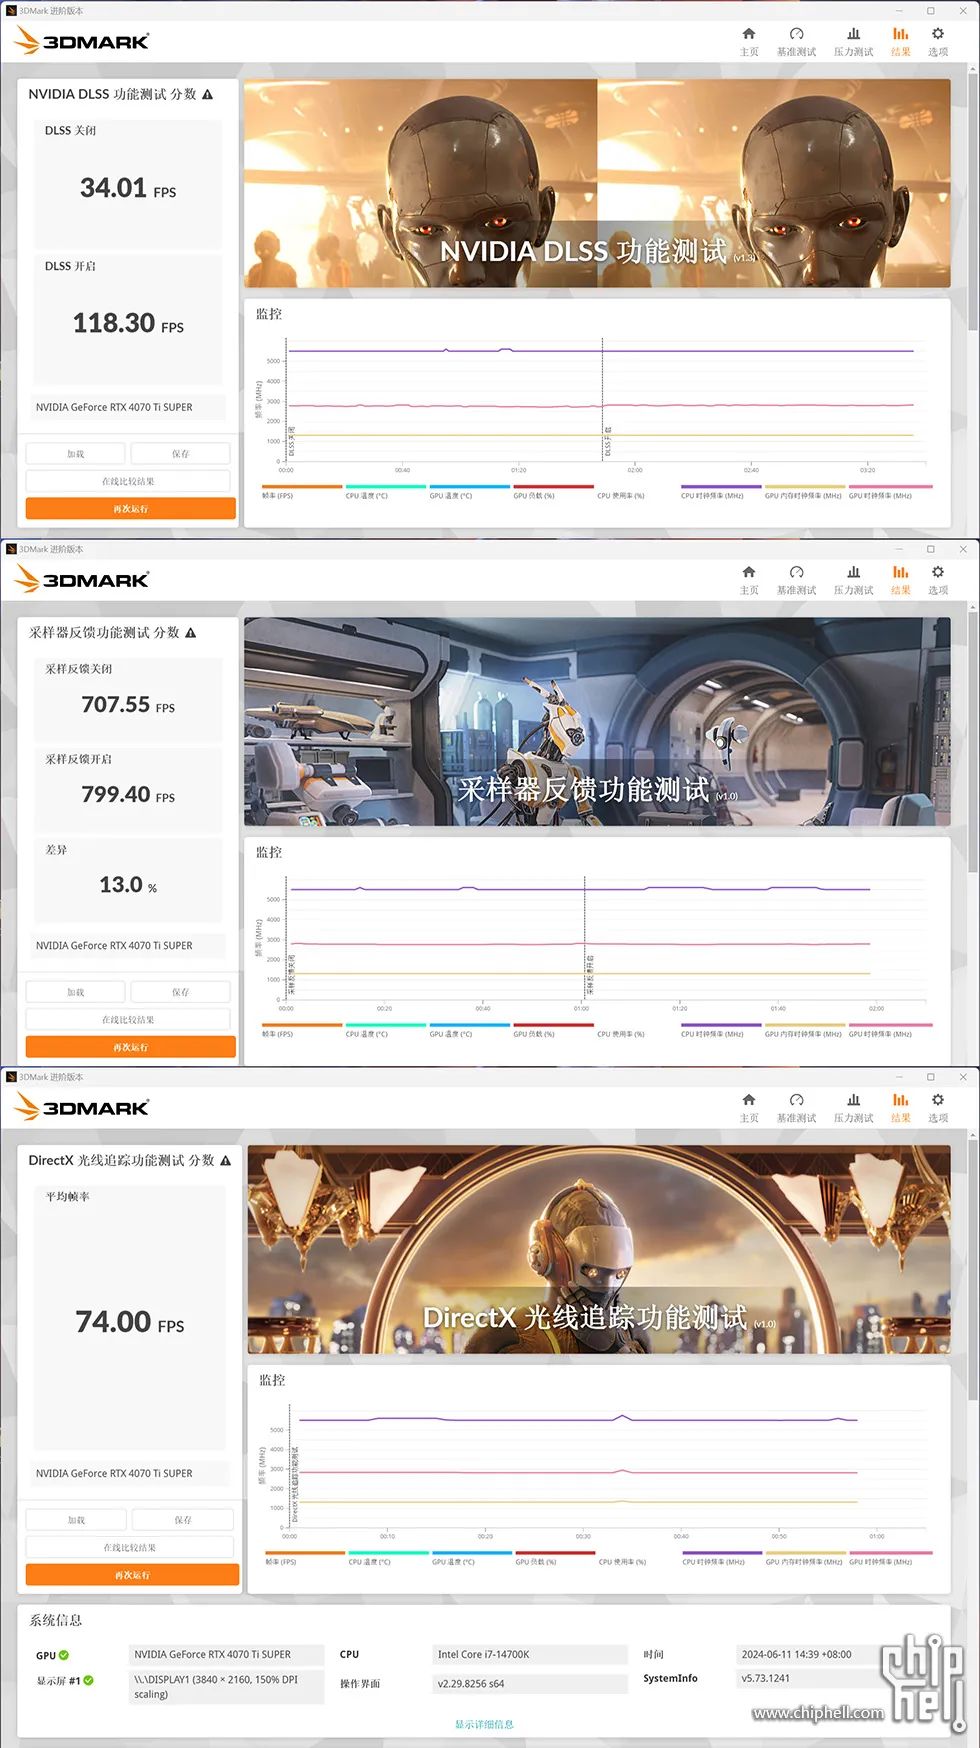Select 118.30 FPS DLSS 开启 score

pos(128,323)
